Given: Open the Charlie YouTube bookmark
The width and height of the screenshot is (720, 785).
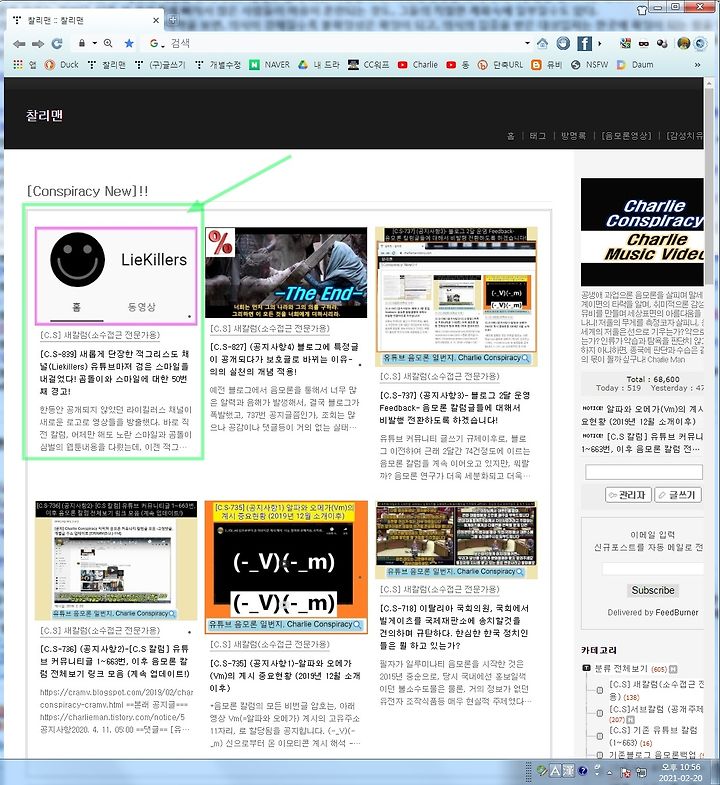Looking at the screenshot, I should pyautogui.click(x=418, y=65).
